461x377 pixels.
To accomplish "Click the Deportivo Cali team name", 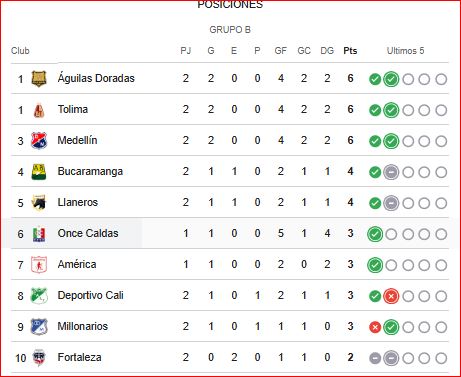I will coord(90,295).
